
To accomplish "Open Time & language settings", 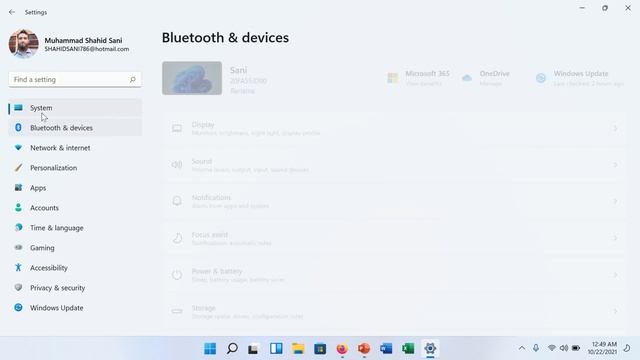I will tap(75, 228).
